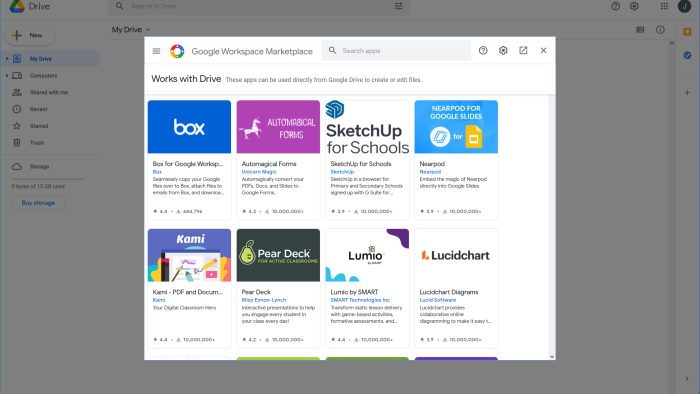This screenshot has height=394, width=700.
Task: Open Marketplace settings gear
Action: [503, 50]
